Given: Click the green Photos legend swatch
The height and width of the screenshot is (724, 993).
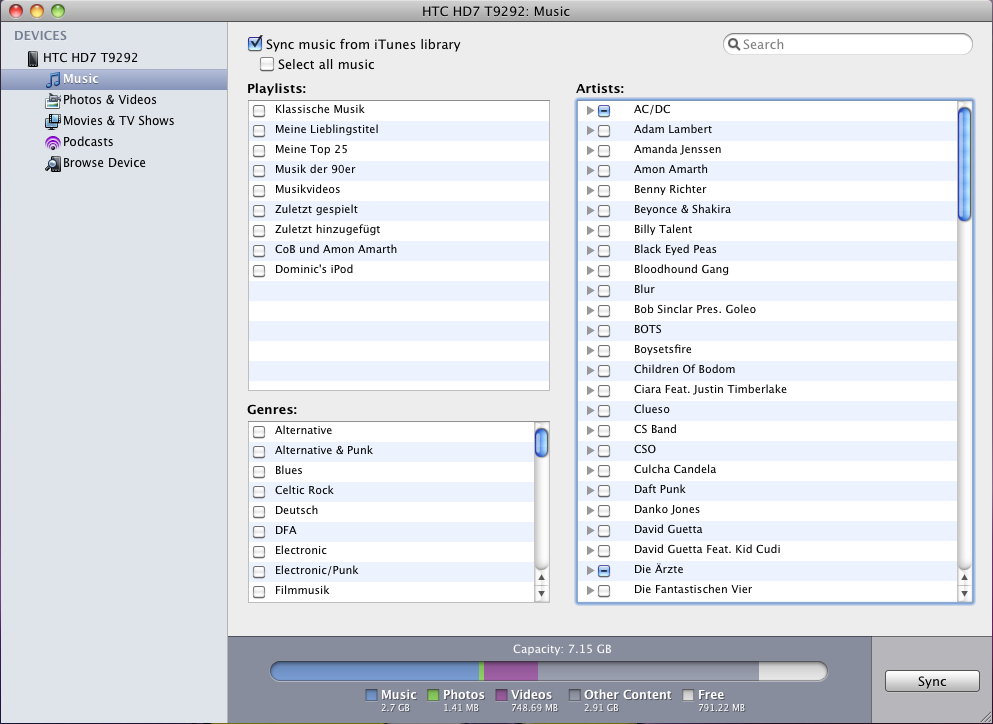Looking at the screenshot, I should 433,695.
